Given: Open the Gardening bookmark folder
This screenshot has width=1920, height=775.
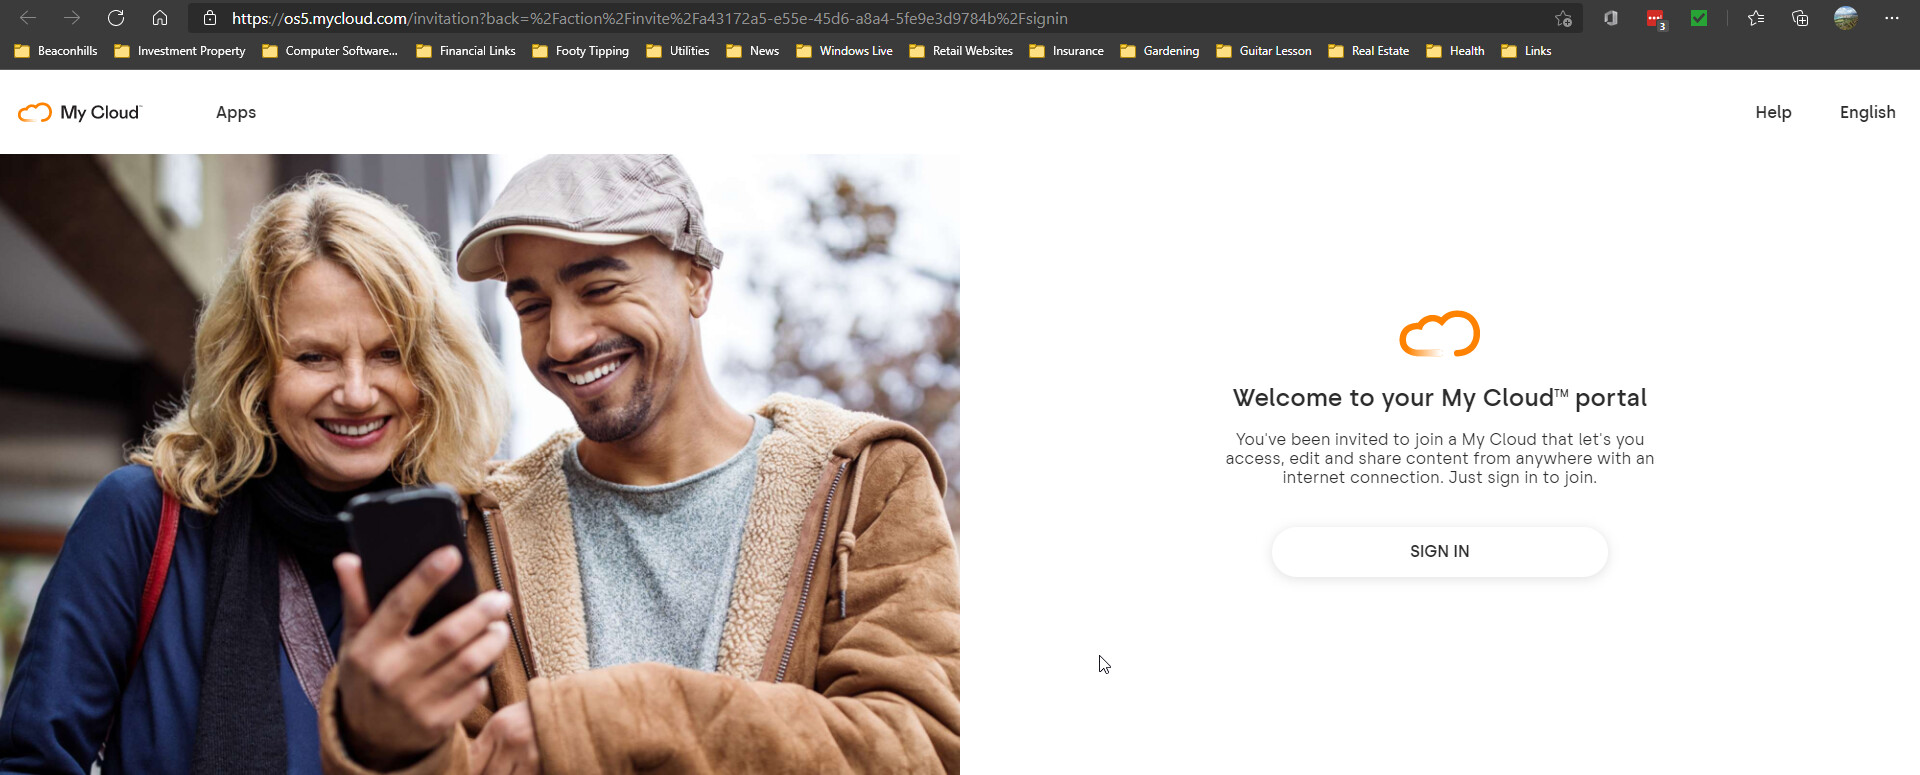Looking at the screenshot, I should click(x=1160, y=51).
